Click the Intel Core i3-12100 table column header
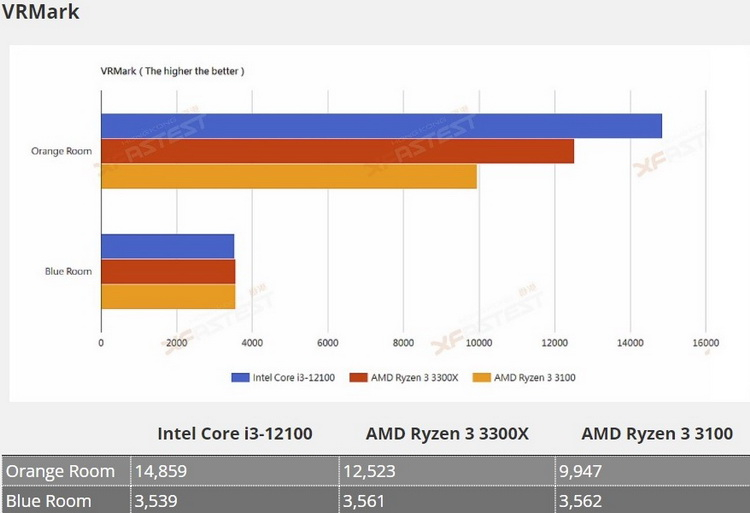The image size is (750, 513). [x=235, y=434]
